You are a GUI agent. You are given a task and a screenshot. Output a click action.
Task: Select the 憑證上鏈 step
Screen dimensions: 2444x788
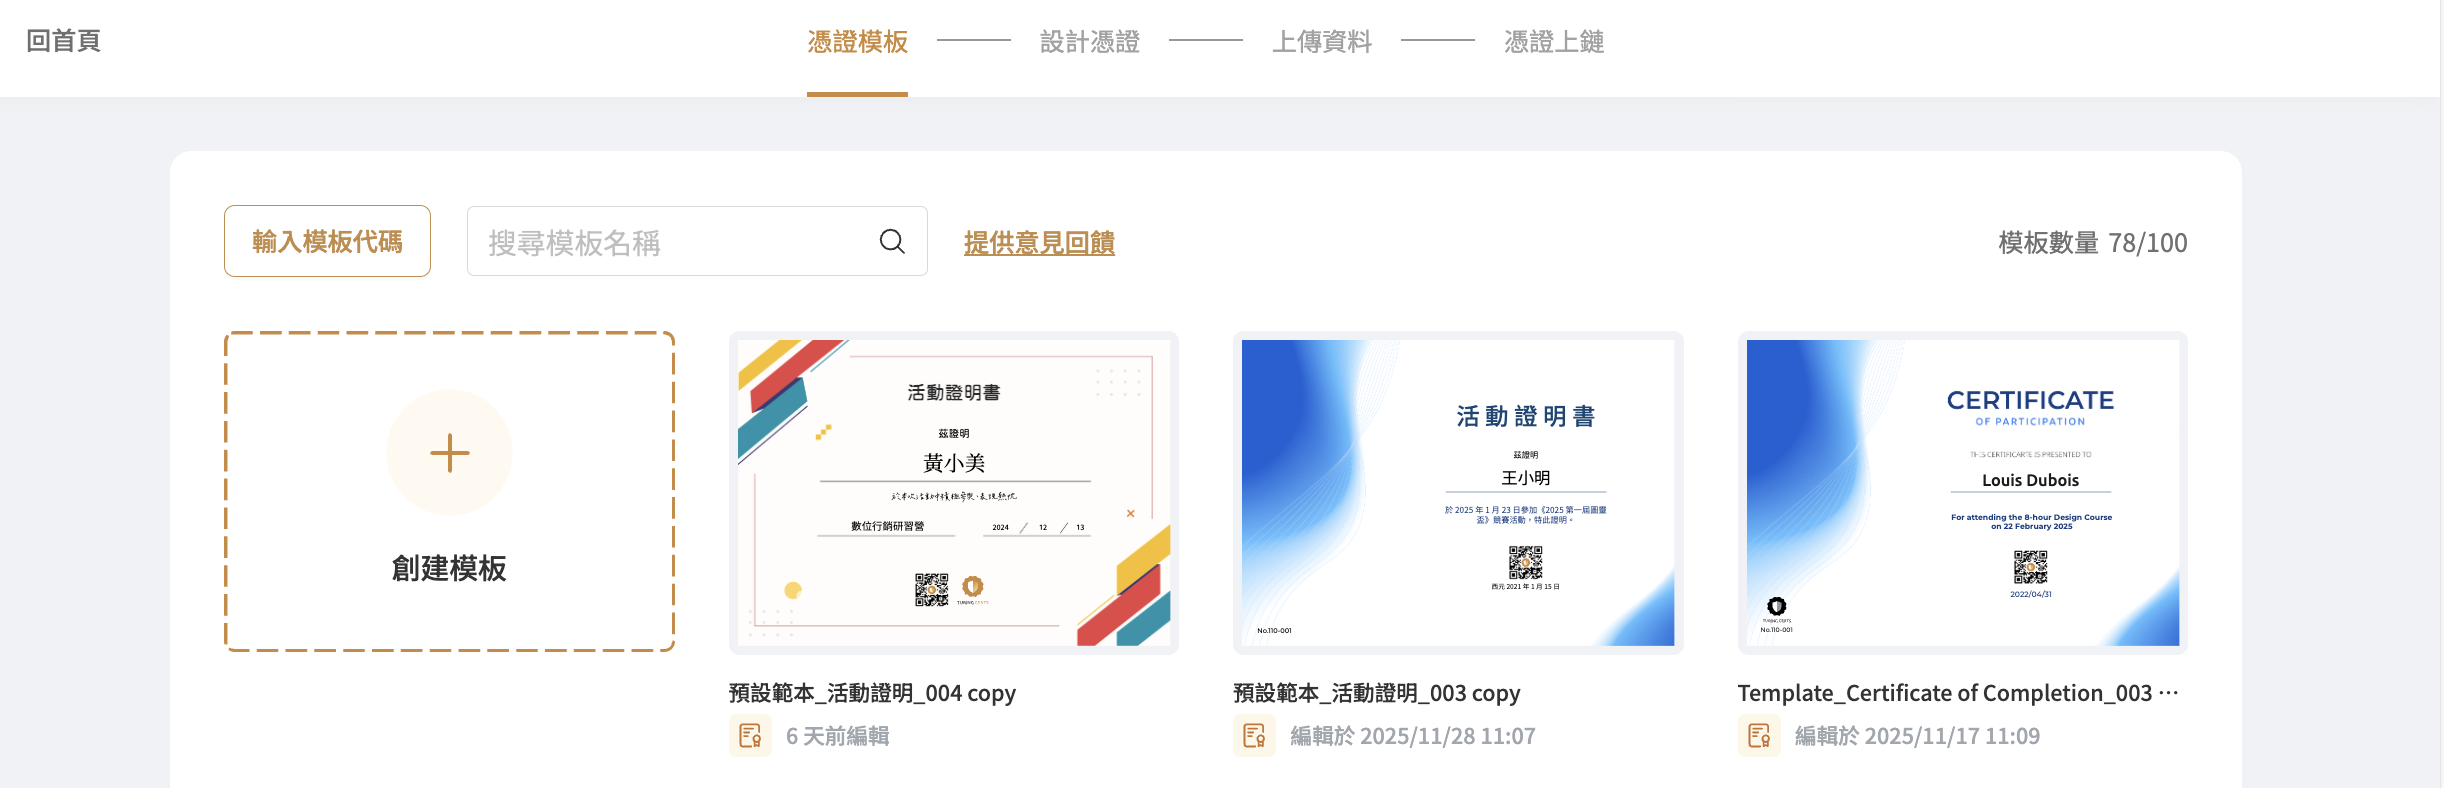tap(1553, 42)
